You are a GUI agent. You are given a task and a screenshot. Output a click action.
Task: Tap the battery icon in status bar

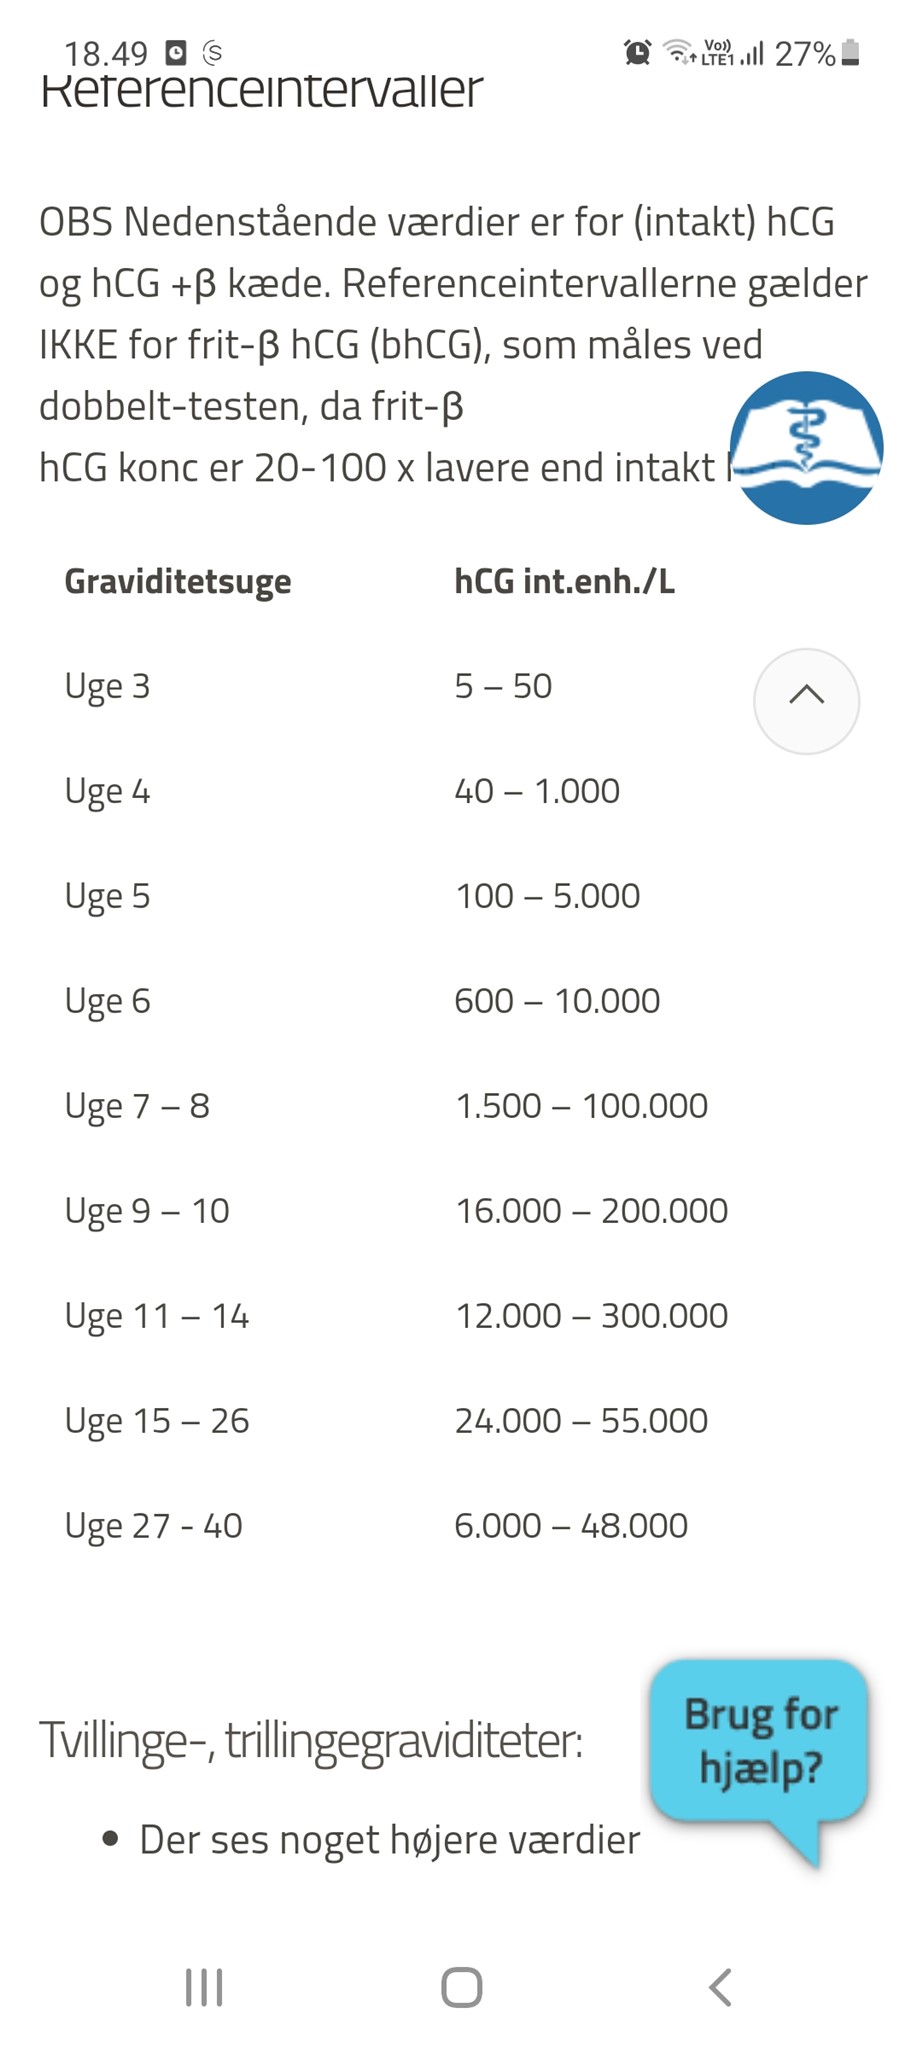coord(850,52)
